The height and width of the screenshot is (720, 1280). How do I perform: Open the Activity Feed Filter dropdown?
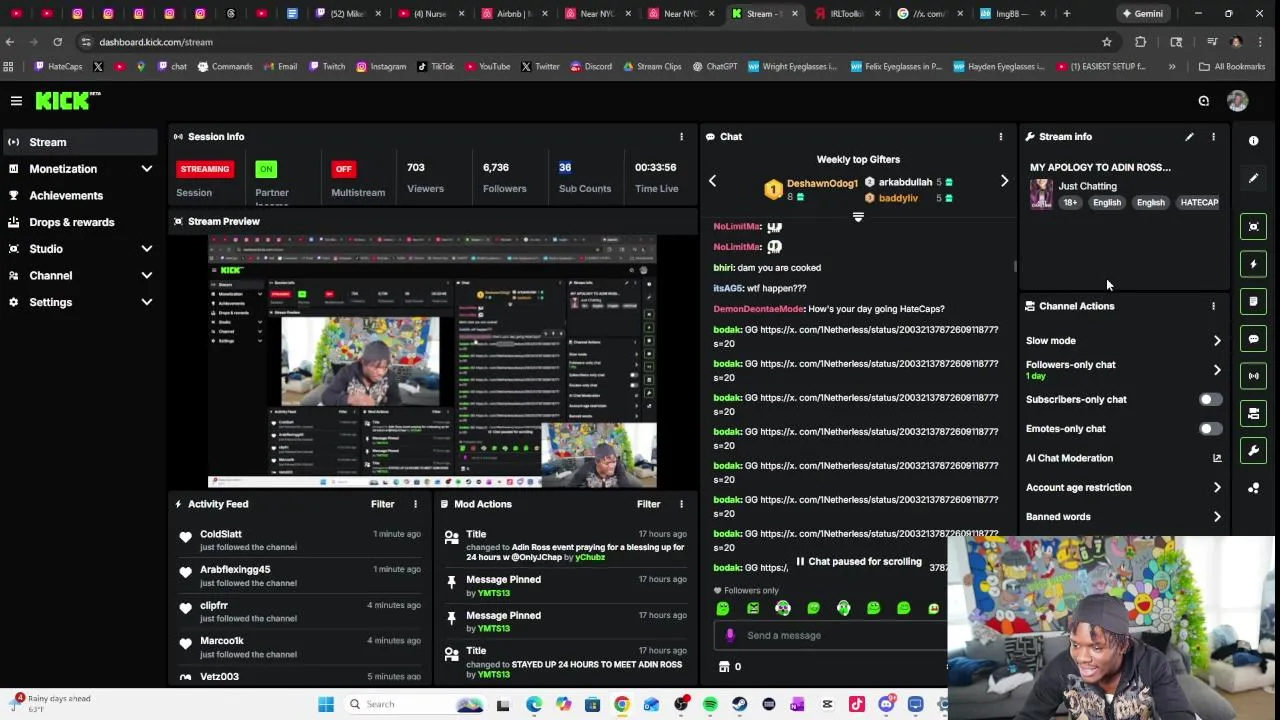(383, 504)
